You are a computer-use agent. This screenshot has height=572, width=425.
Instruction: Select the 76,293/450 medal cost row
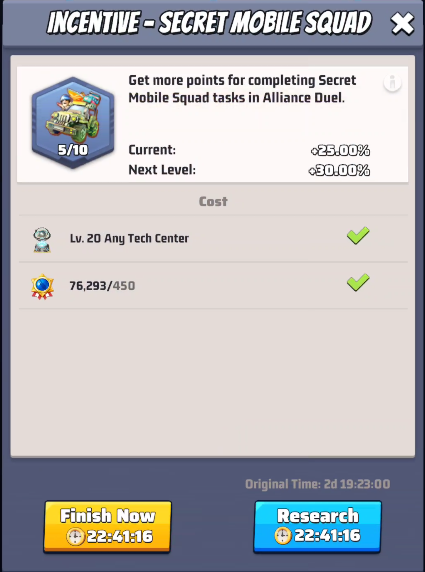[x=213, y=285]
